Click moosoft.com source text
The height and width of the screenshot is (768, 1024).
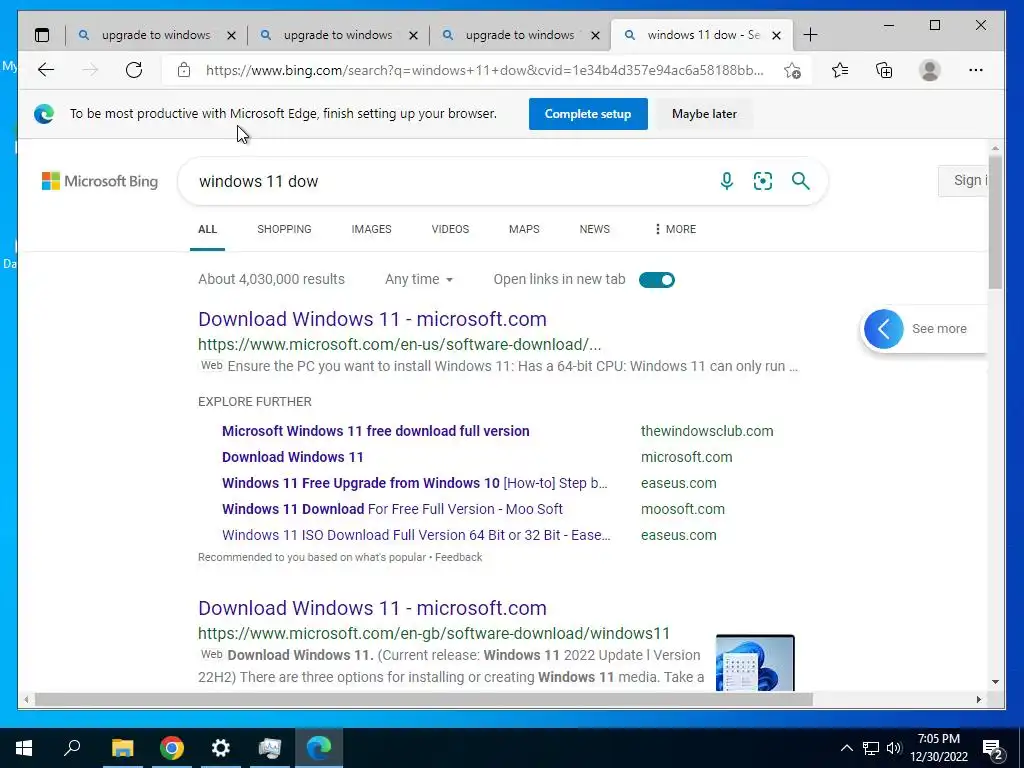tap(682, 509)
